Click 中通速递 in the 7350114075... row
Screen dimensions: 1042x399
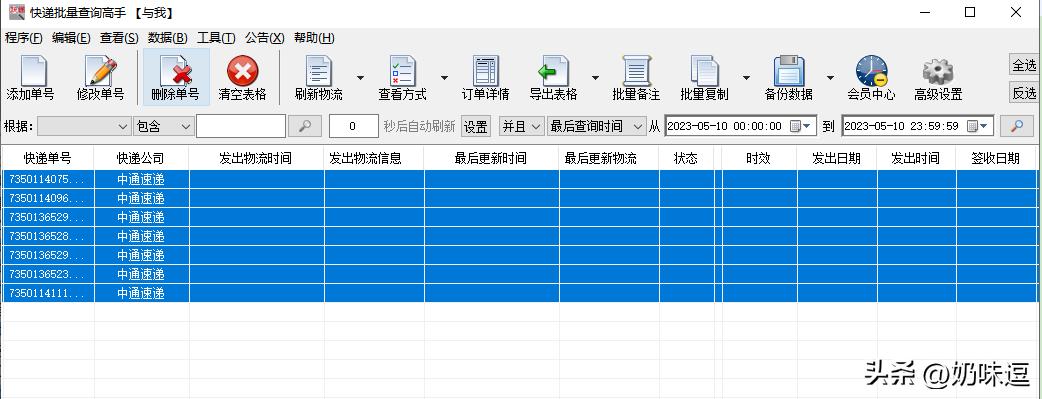[x=141, y=180]
